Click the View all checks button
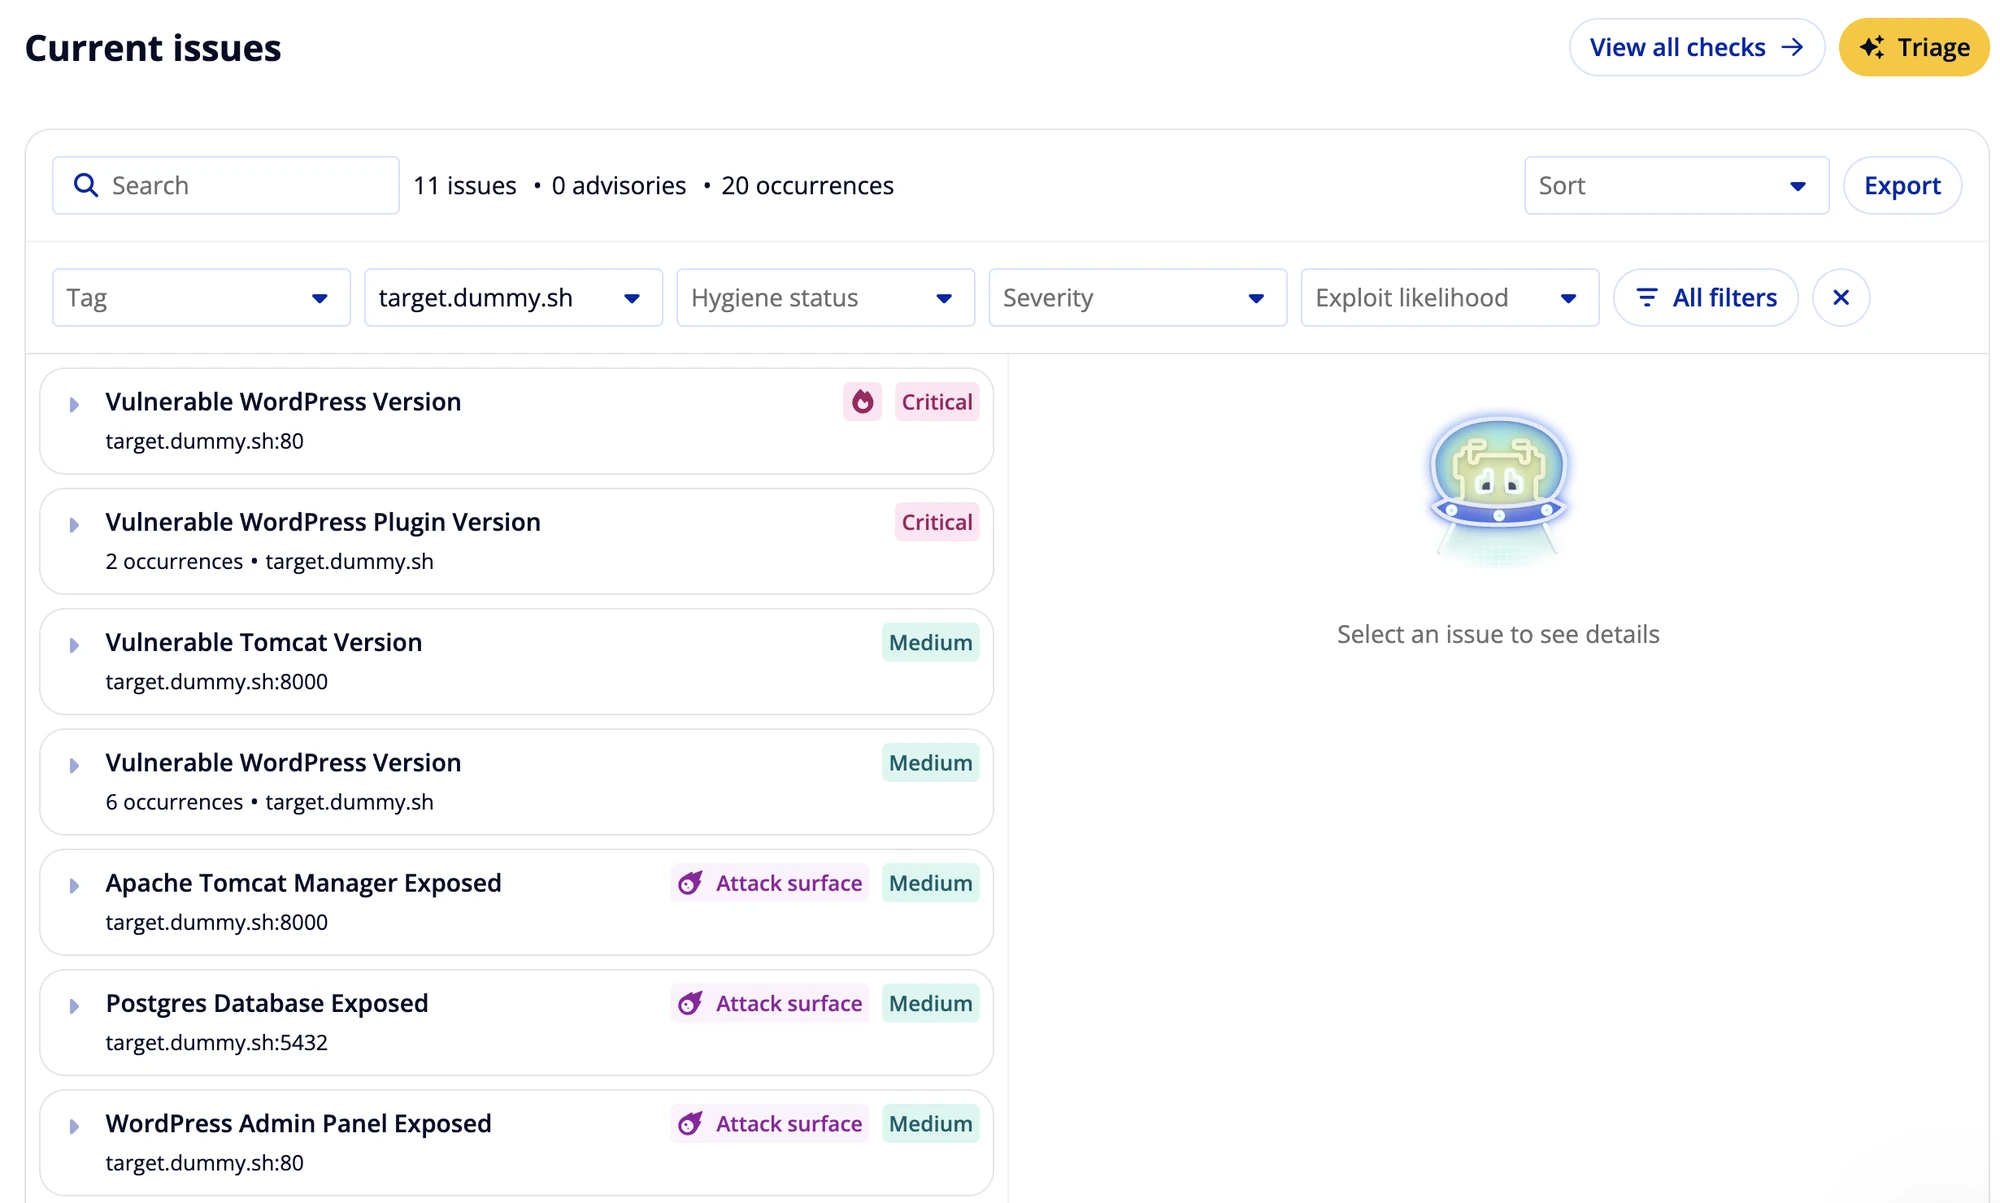 [1697, 47]
